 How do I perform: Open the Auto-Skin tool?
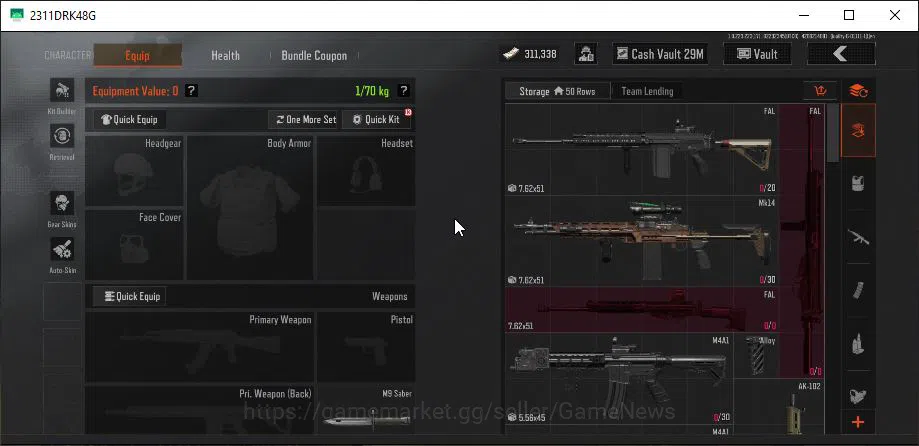coord(62,249)
